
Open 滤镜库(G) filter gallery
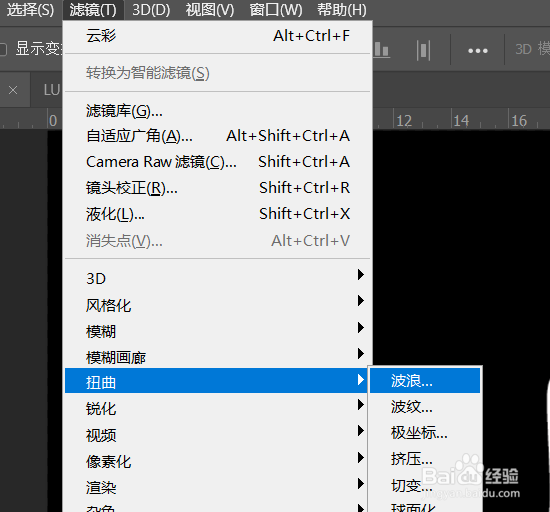(x=217, y=111)
